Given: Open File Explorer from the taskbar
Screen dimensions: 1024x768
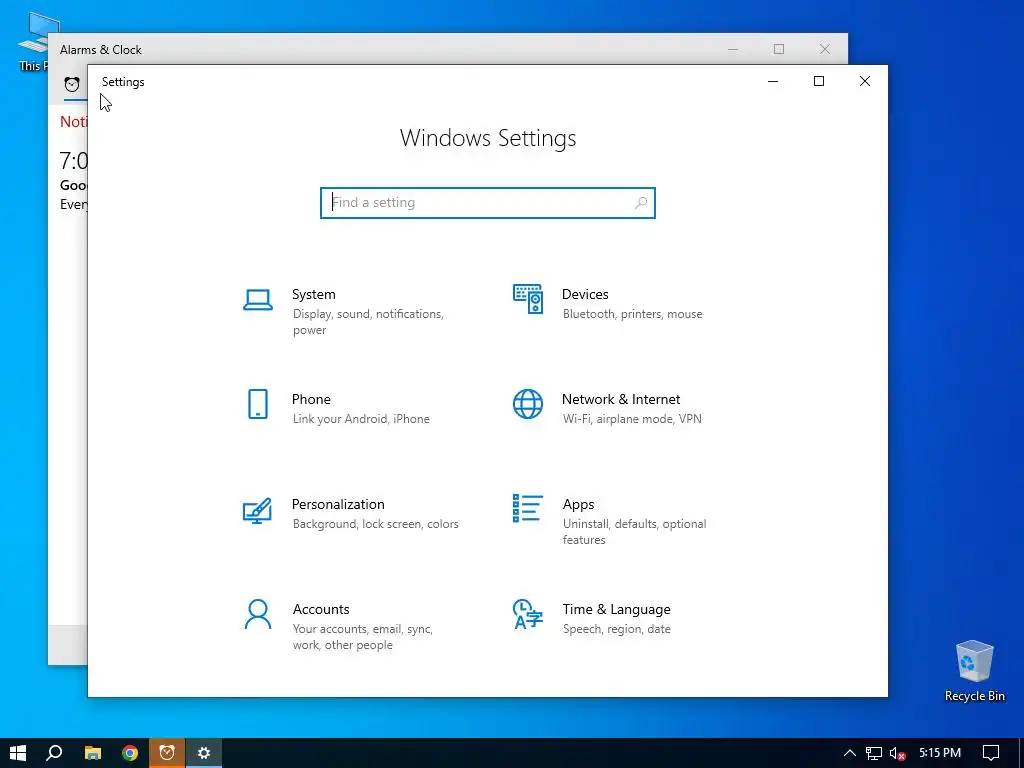Looking at the screenshot, I should (x=93, y=753).
